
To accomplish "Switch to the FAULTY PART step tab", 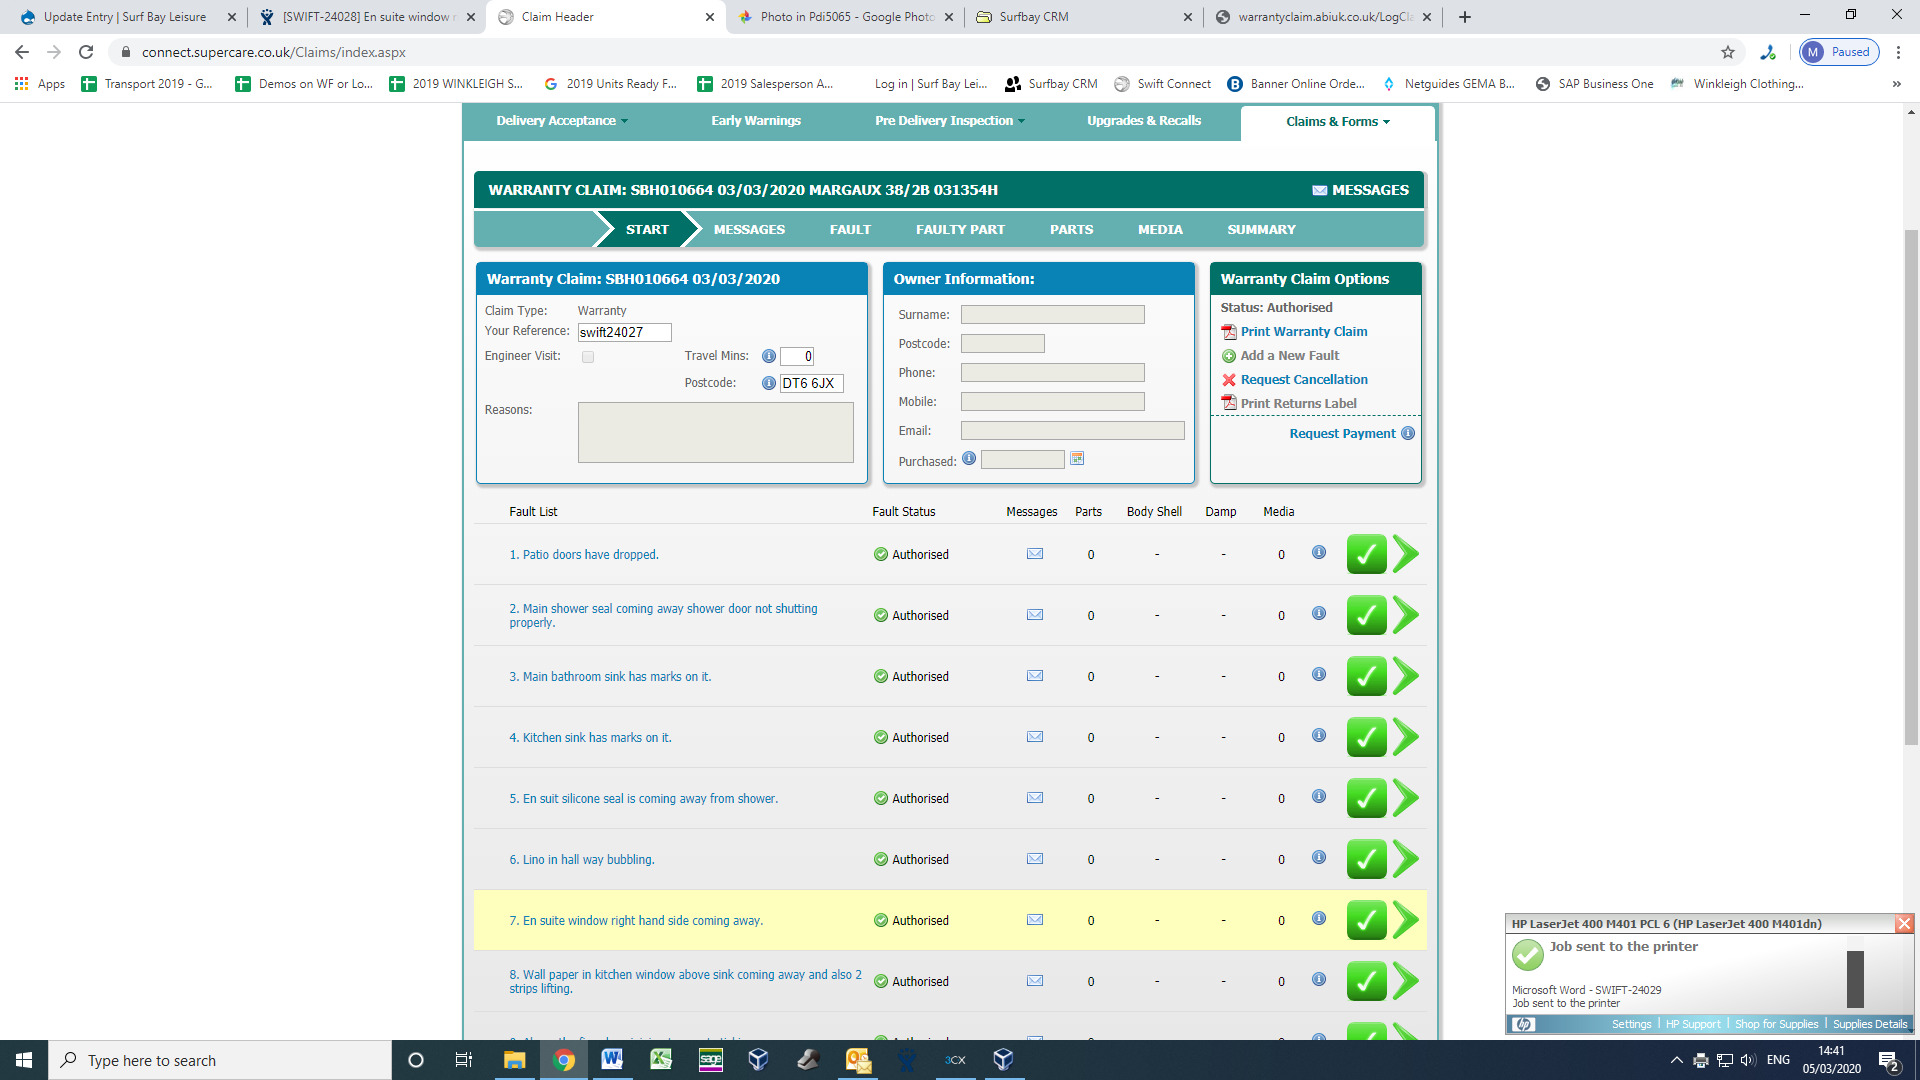I will click(960, 229).
